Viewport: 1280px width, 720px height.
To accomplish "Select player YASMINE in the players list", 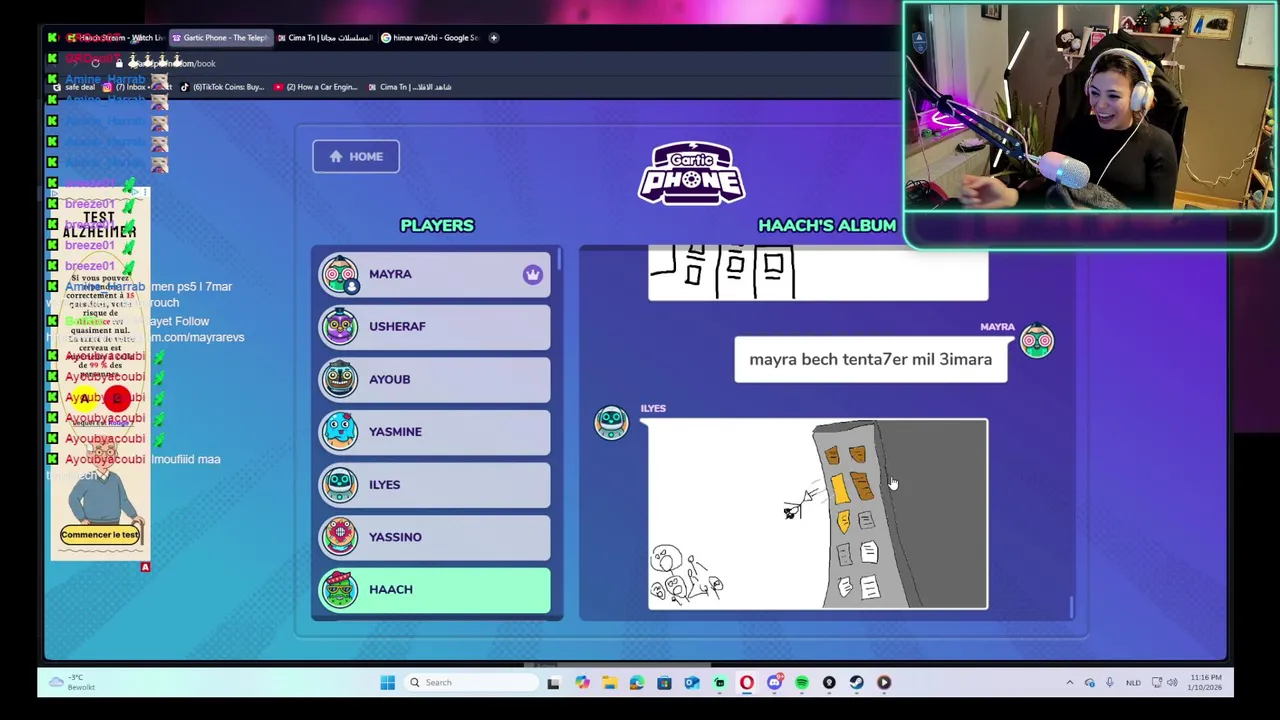I will [434, 431].
